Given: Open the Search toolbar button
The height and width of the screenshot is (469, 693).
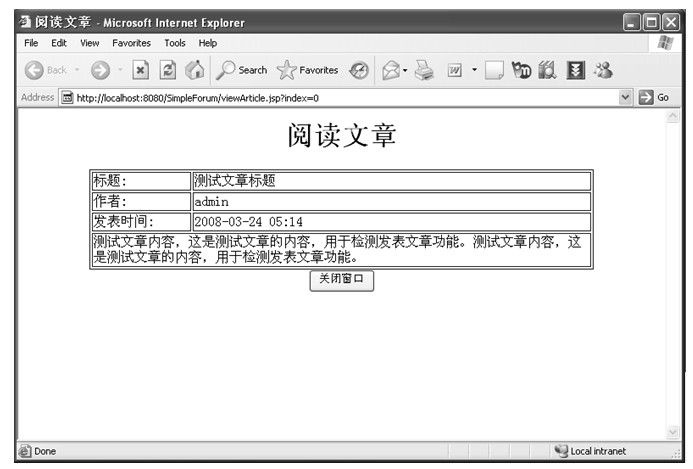Looking at the screenshot, I should point(242,70).
